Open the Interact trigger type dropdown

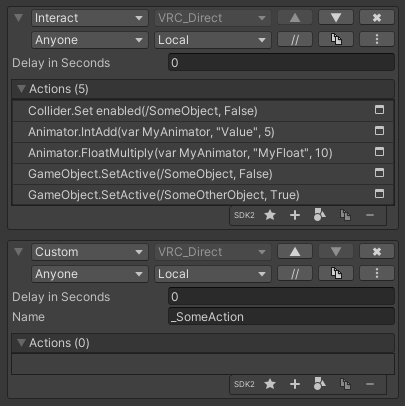point(90,18)
